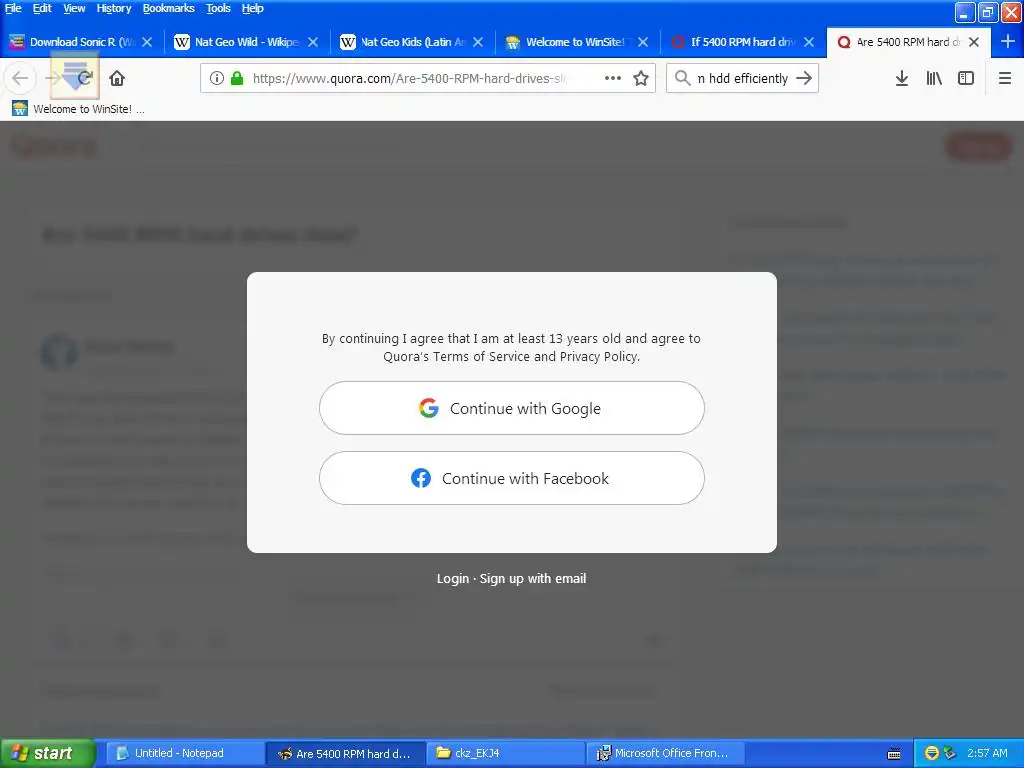Close the active Are 5400 RPM tab
The image size is (1024, 768).
[x=974, y=42]
